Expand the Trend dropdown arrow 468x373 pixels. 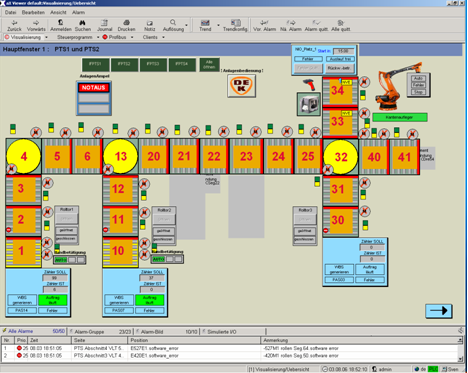pyautogui.click(x=218, y=25)
